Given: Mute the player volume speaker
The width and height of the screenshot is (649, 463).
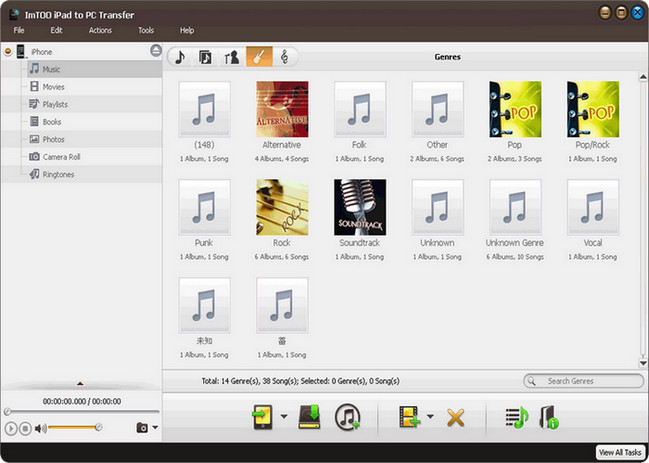Looking at the screenshot, I should click(x=41, y=428).
